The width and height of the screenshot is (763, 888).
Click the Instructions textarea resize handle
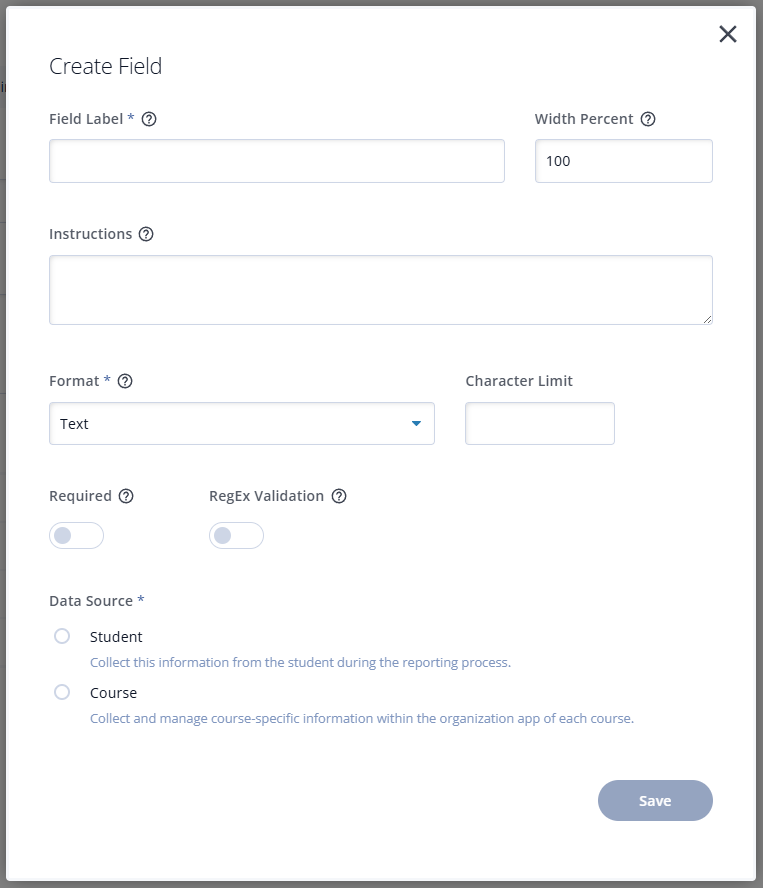(x=707, y=319)
